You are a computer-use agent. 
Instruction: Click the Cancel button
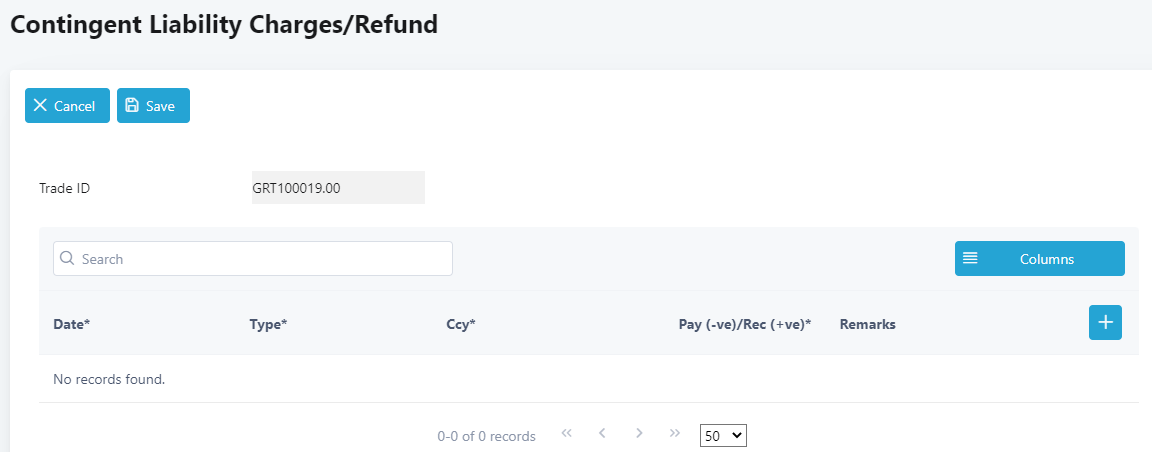[x=68, y=106]
